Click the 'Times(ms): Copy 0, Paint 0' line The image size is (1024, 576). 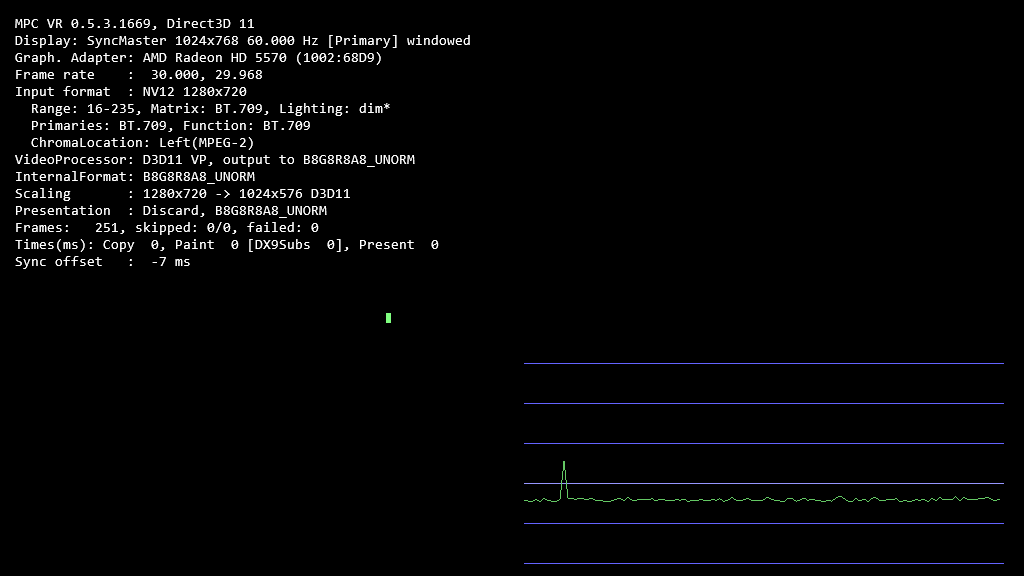pos(227,245)
